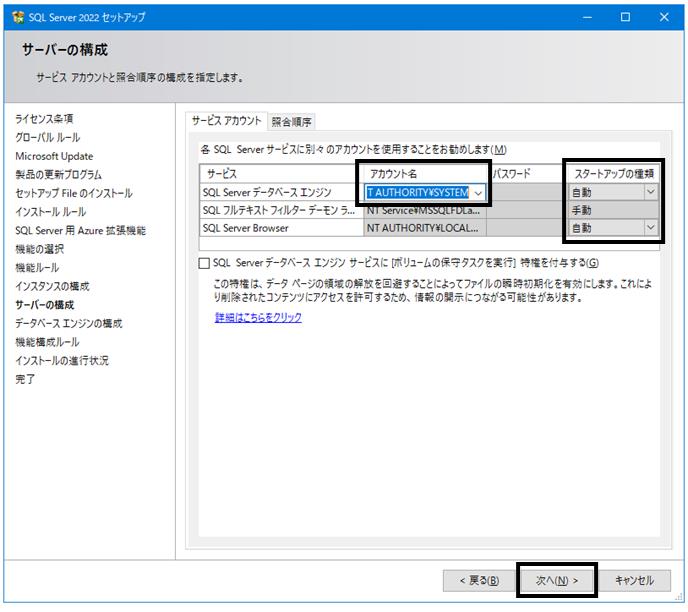Minimize the SQL Server 2022 setup window
Image resolution: width=688 pixels, height=612 pixels.
point(587,17)
